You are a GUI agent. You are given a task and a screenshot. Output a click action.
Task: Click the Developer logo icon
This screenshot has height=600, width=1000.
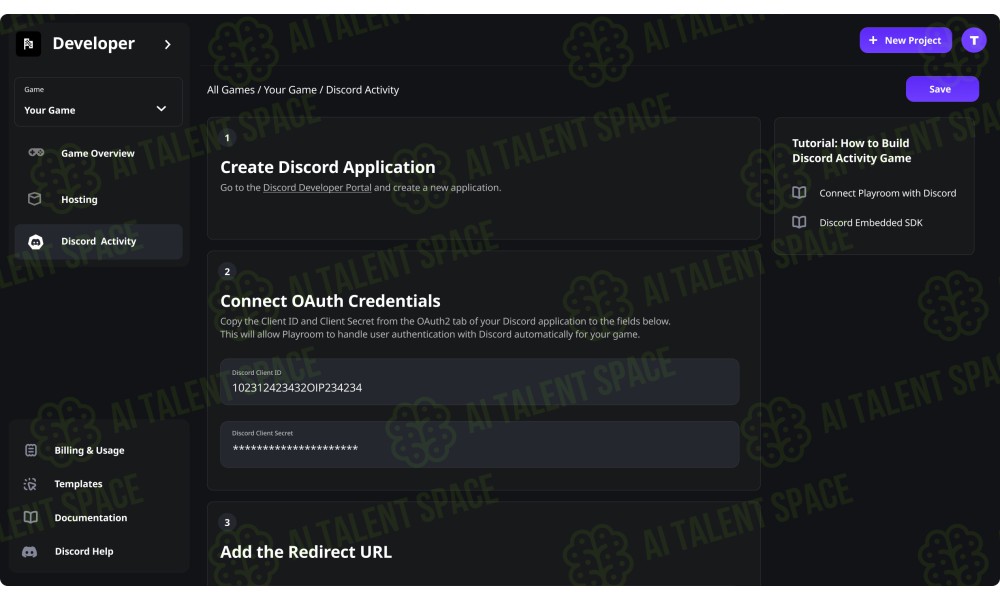(x=28, y=44)
